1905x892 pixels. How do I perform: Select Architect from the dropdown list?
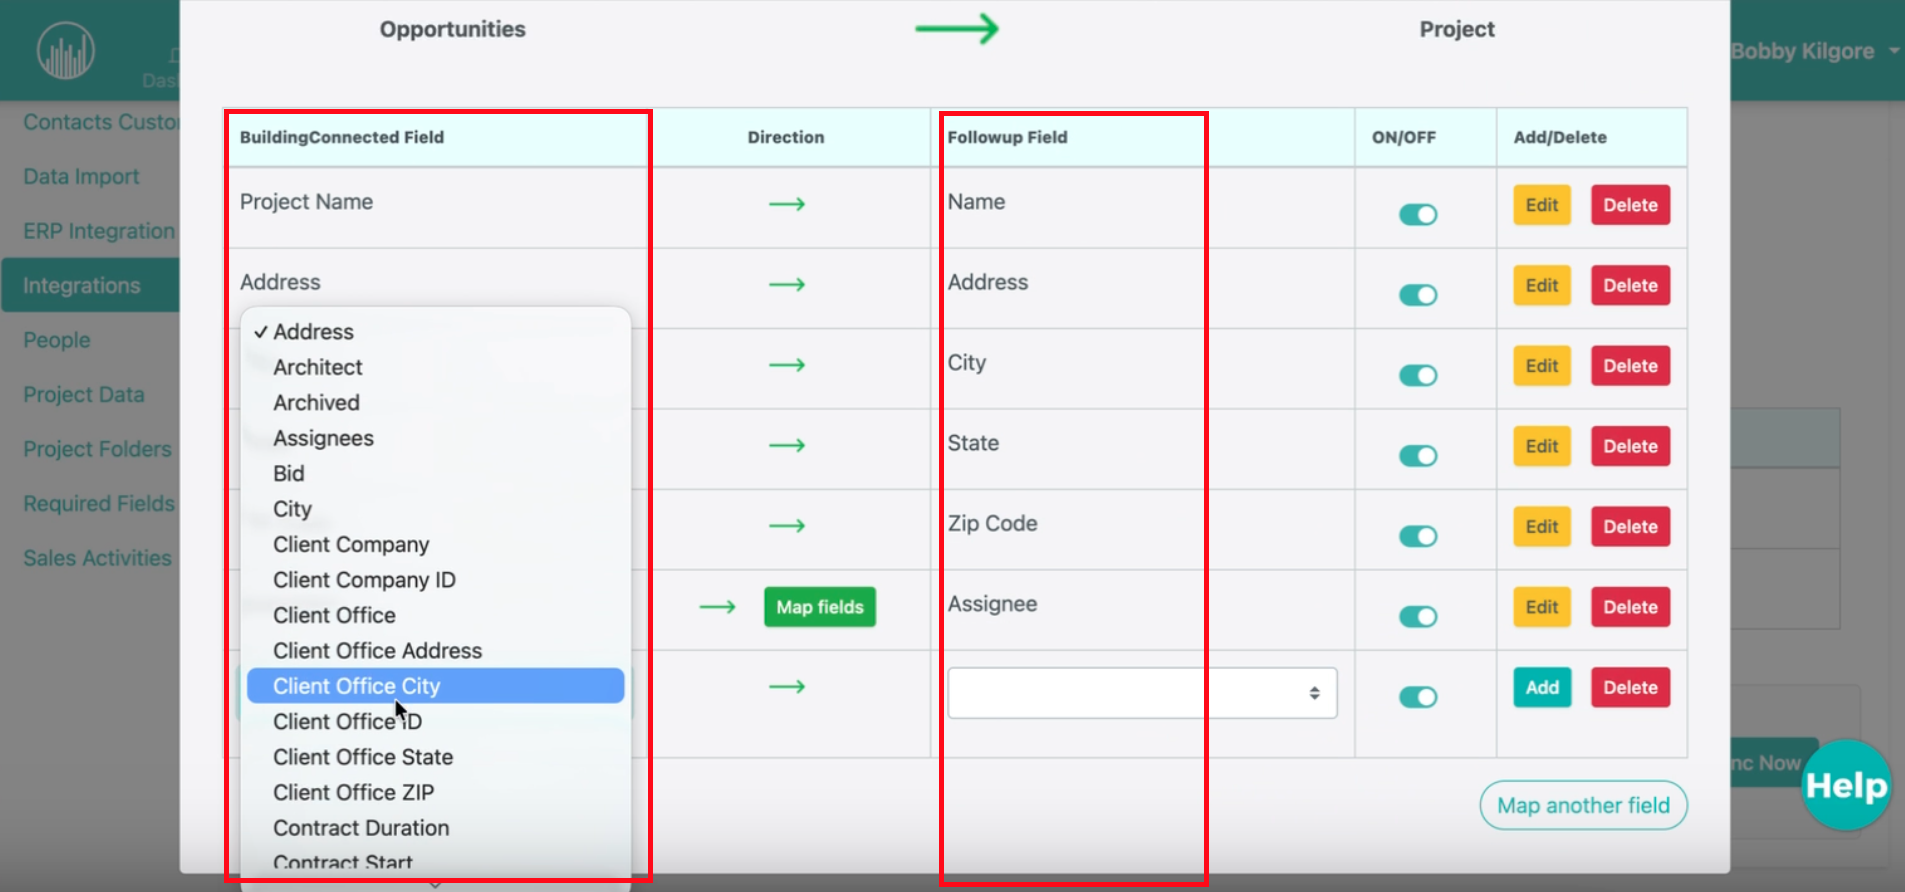click(436, 367)
